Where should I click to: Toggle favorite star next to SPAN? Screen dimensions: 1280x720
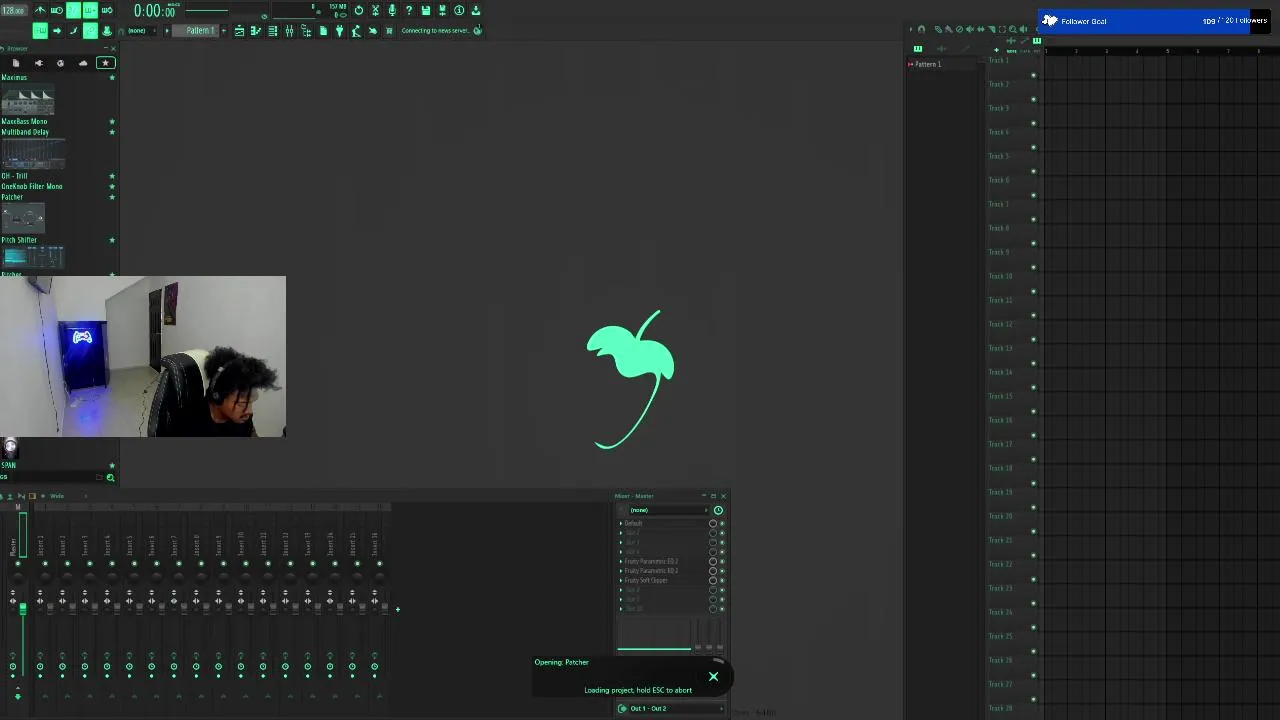pos(112,465)
